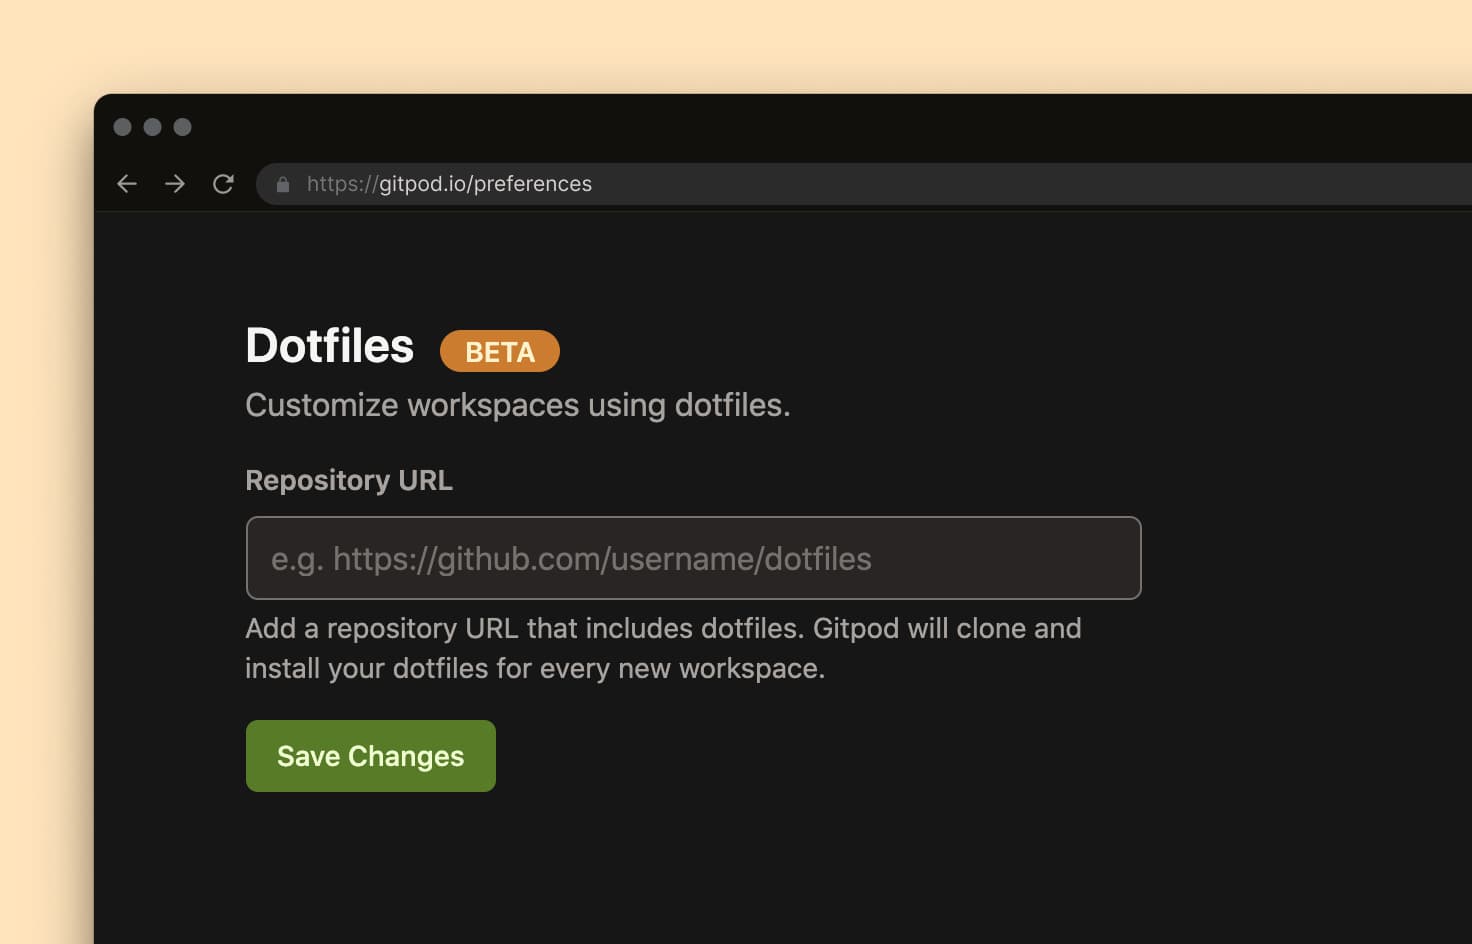Click the dotfiles placeholder text in the input
The height and width of the screenshot is (944, 1472).
(x=572, y=558)
